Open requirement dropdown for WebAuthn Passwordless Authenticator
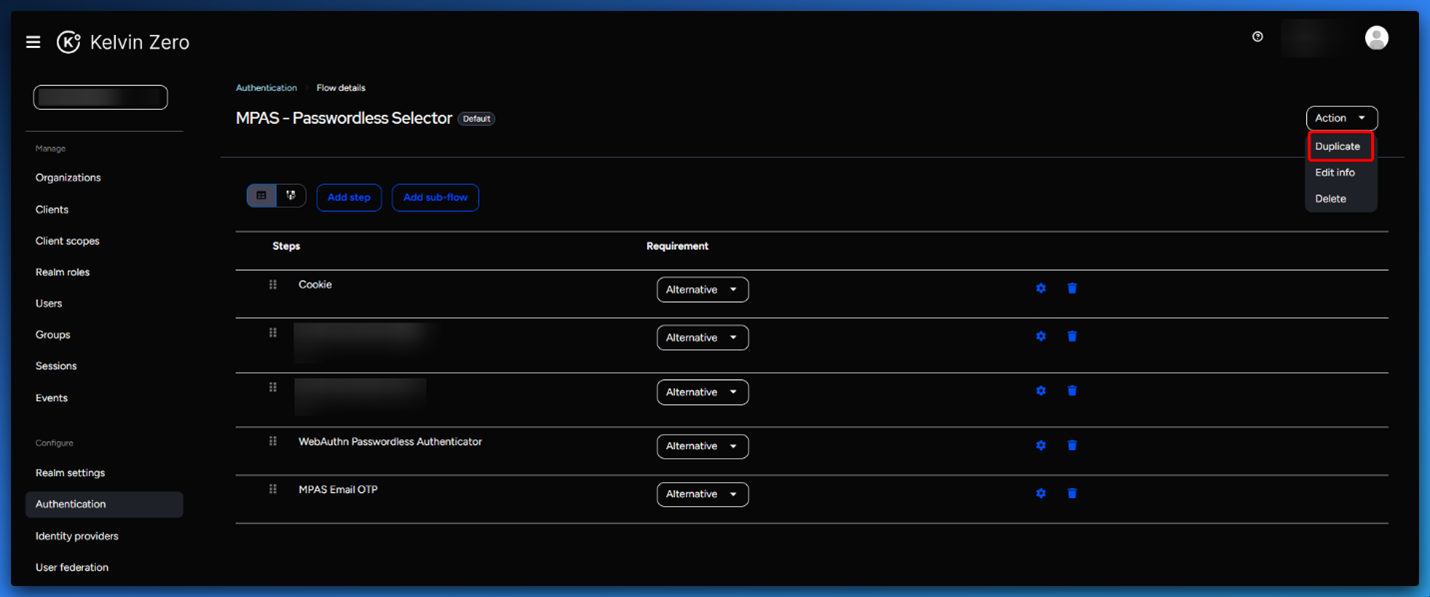The width and height of the screenshot is (1430, 597). [702, 446]
